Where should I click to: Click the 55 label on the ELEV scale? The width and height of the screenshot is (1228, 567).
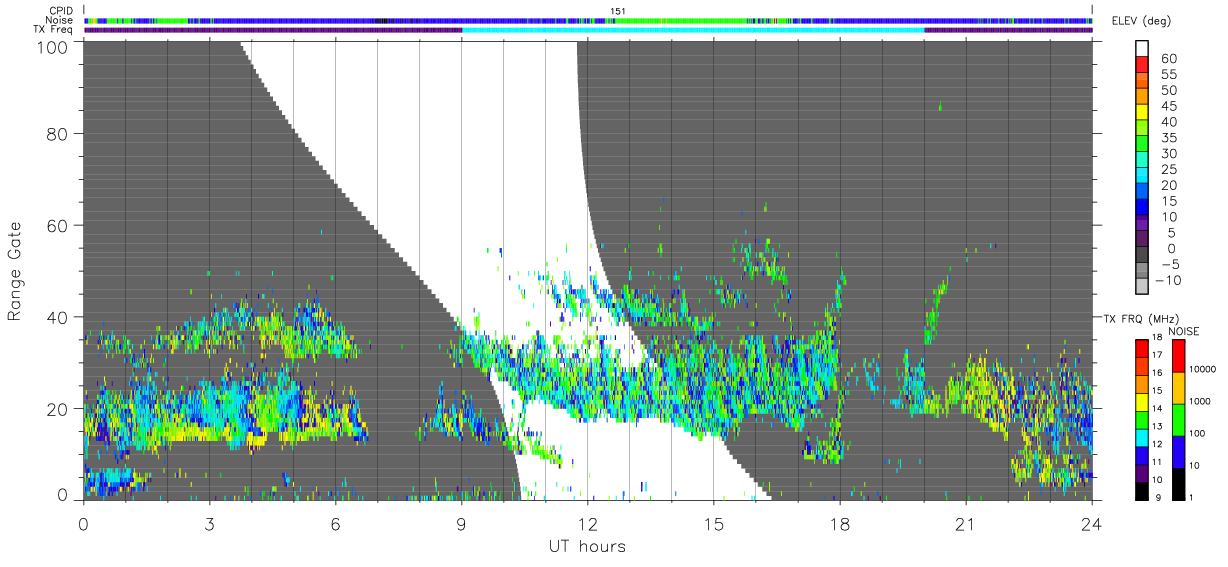pyautogui.click(x=1170, y=74)
